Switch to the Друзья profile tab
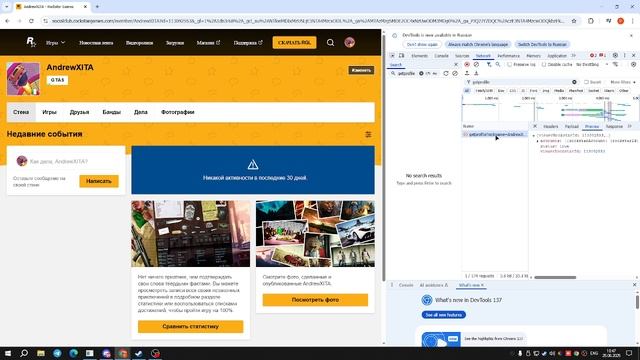This screenshot has height=360, width=640. (79, 112)
